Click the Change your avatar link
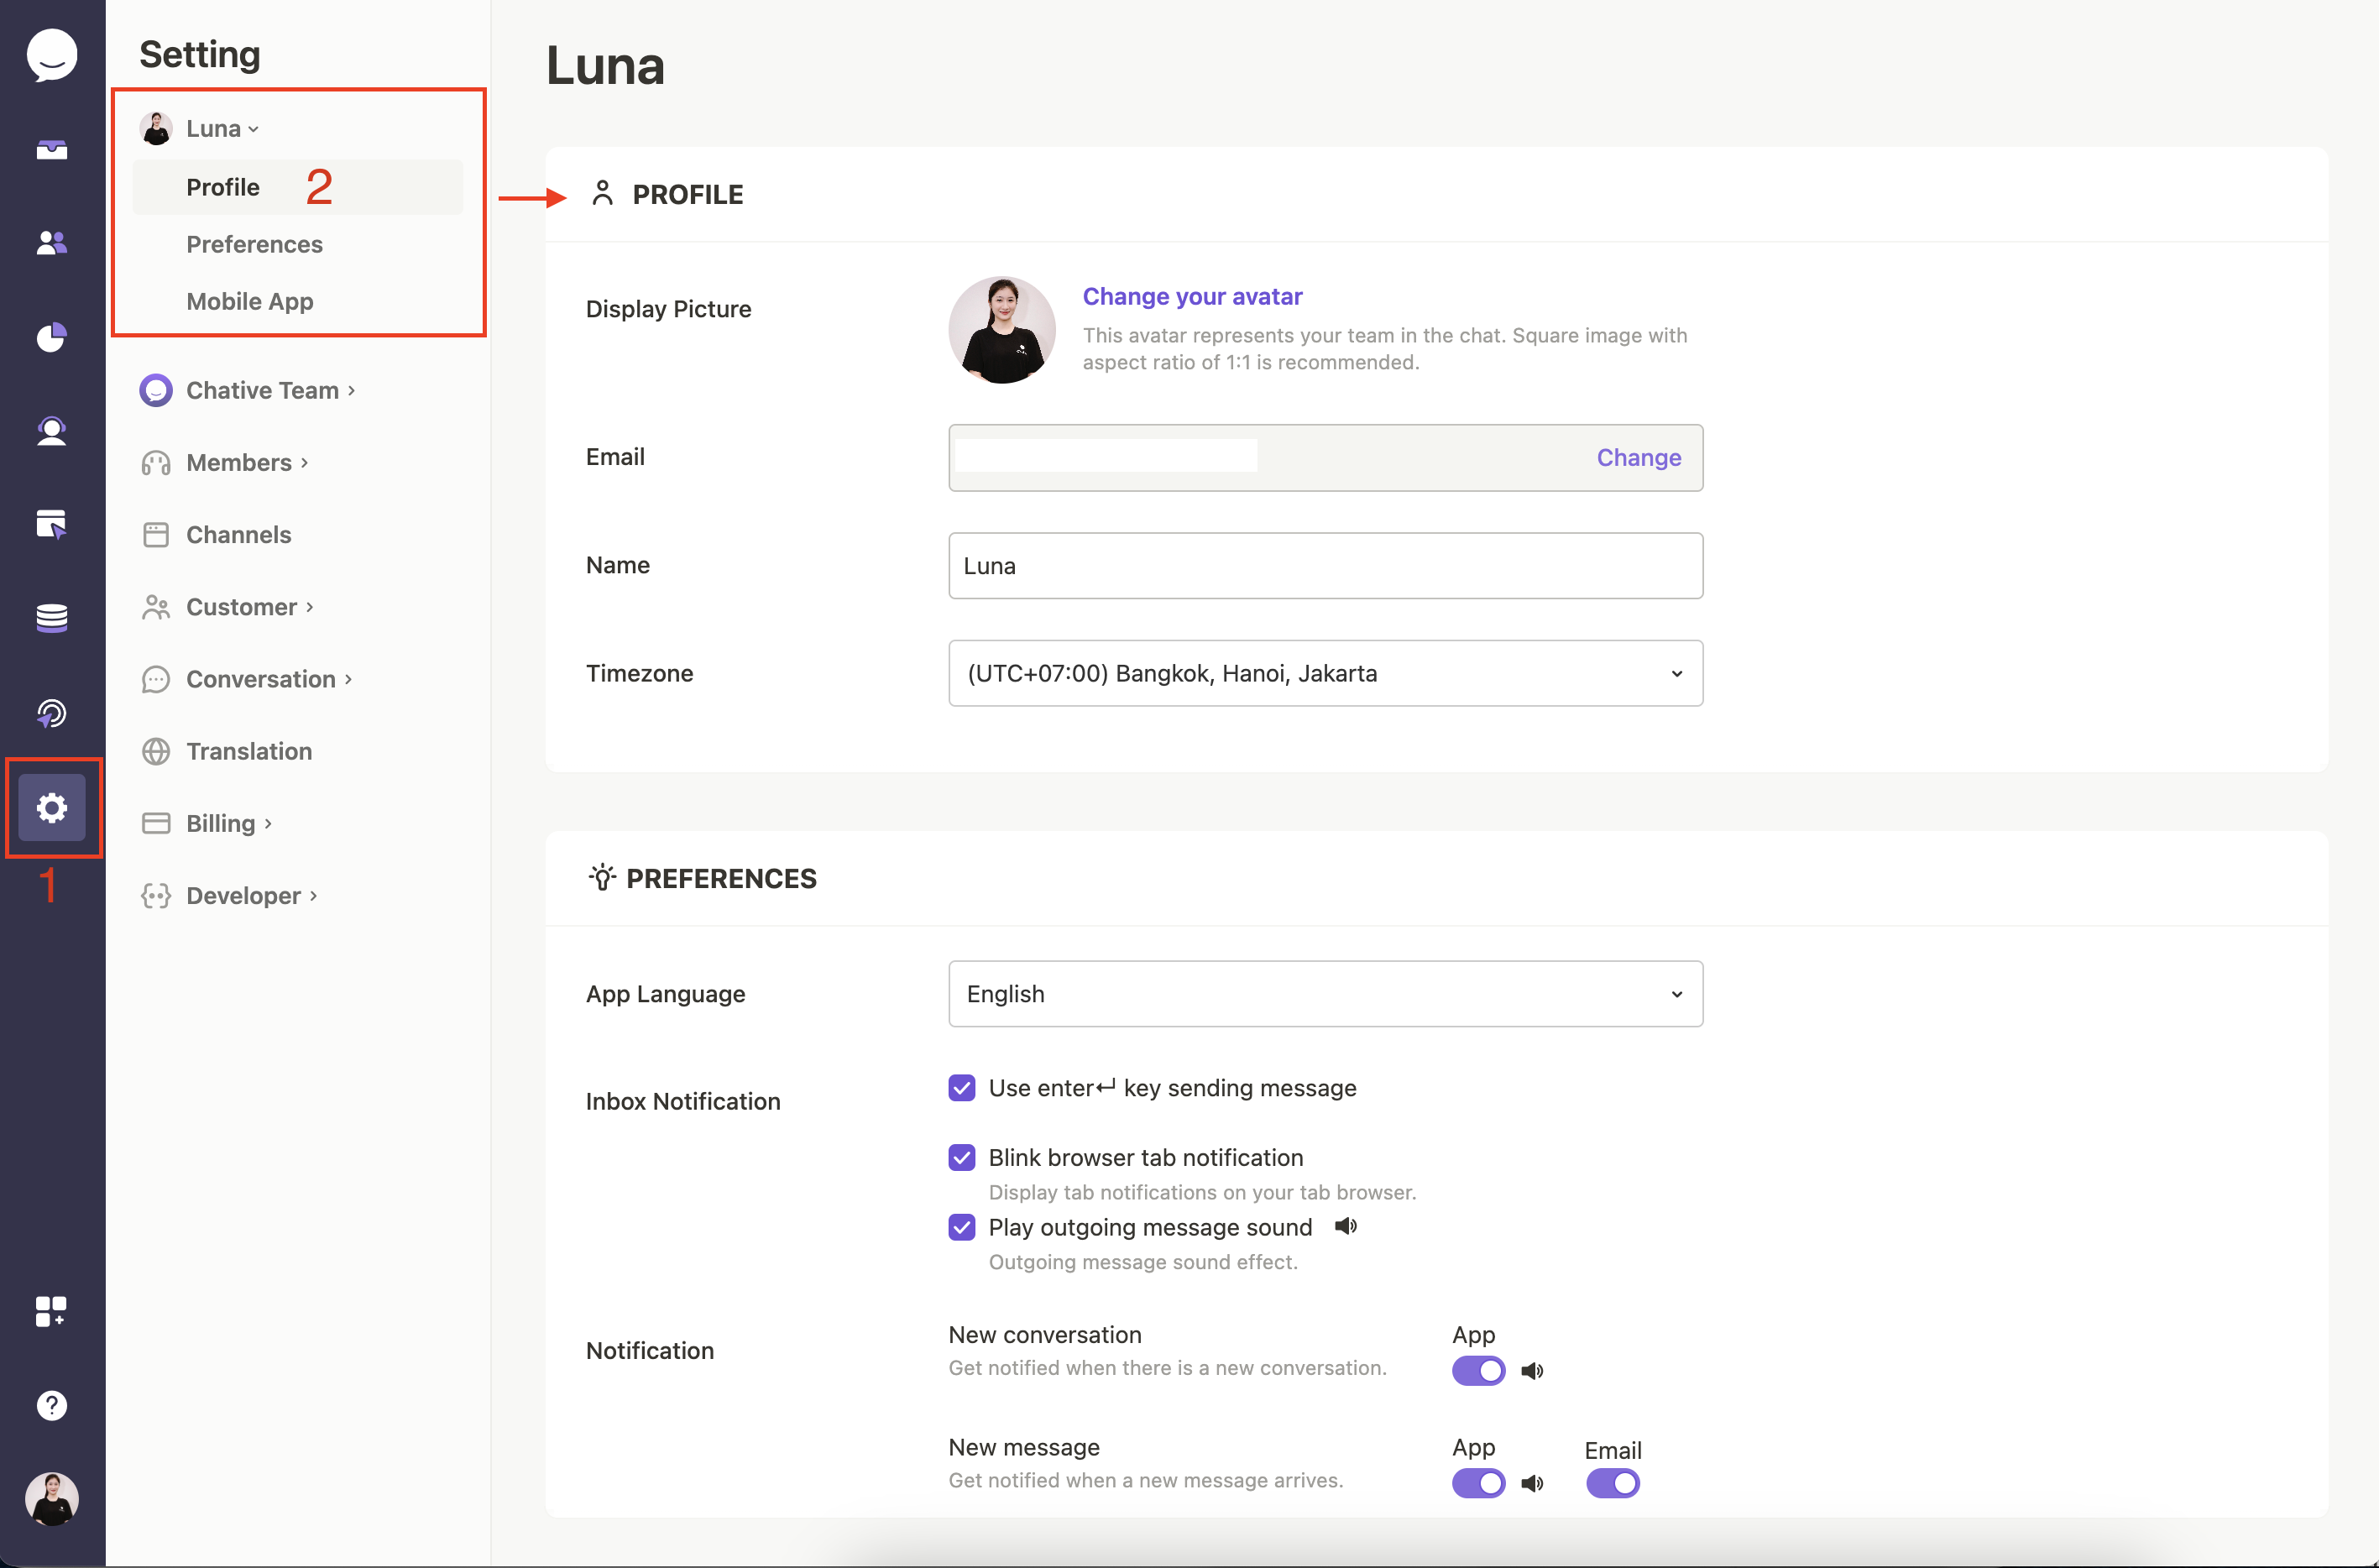Viewport: 2379px width, 1568px height. point(1192,296)
